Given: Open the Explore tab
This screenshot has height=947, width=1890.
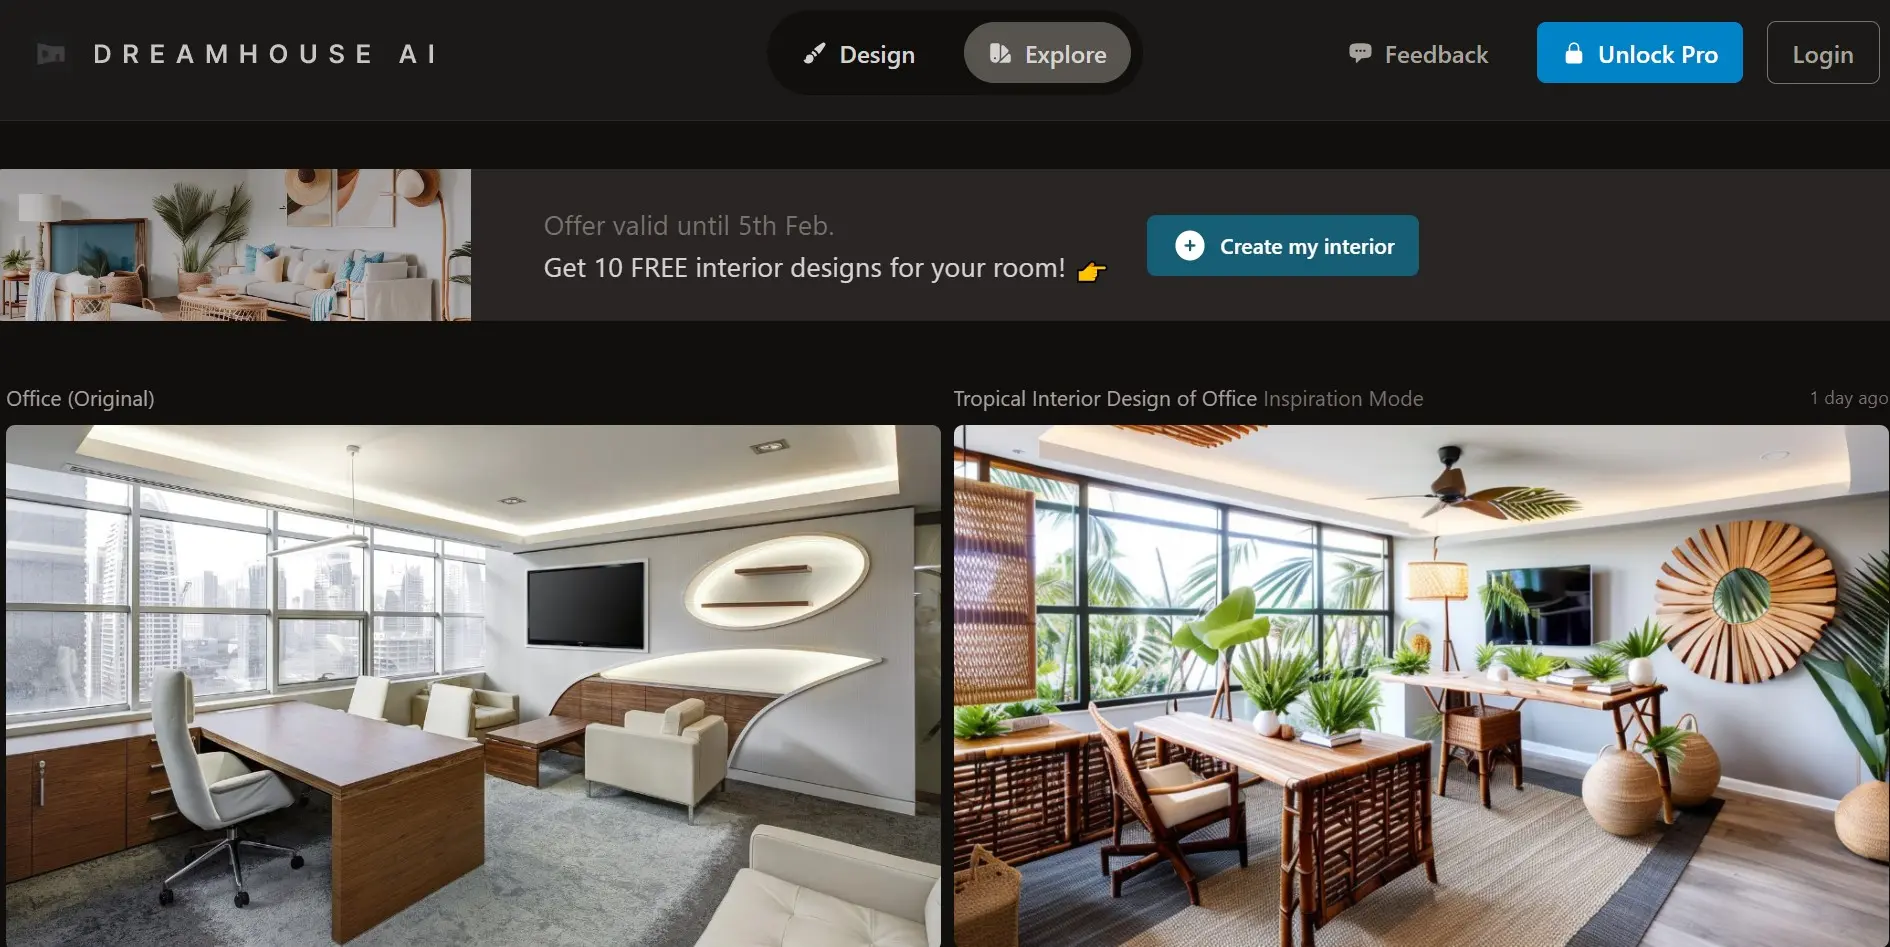Looking at the screenshot, I should coord(1047,54).
